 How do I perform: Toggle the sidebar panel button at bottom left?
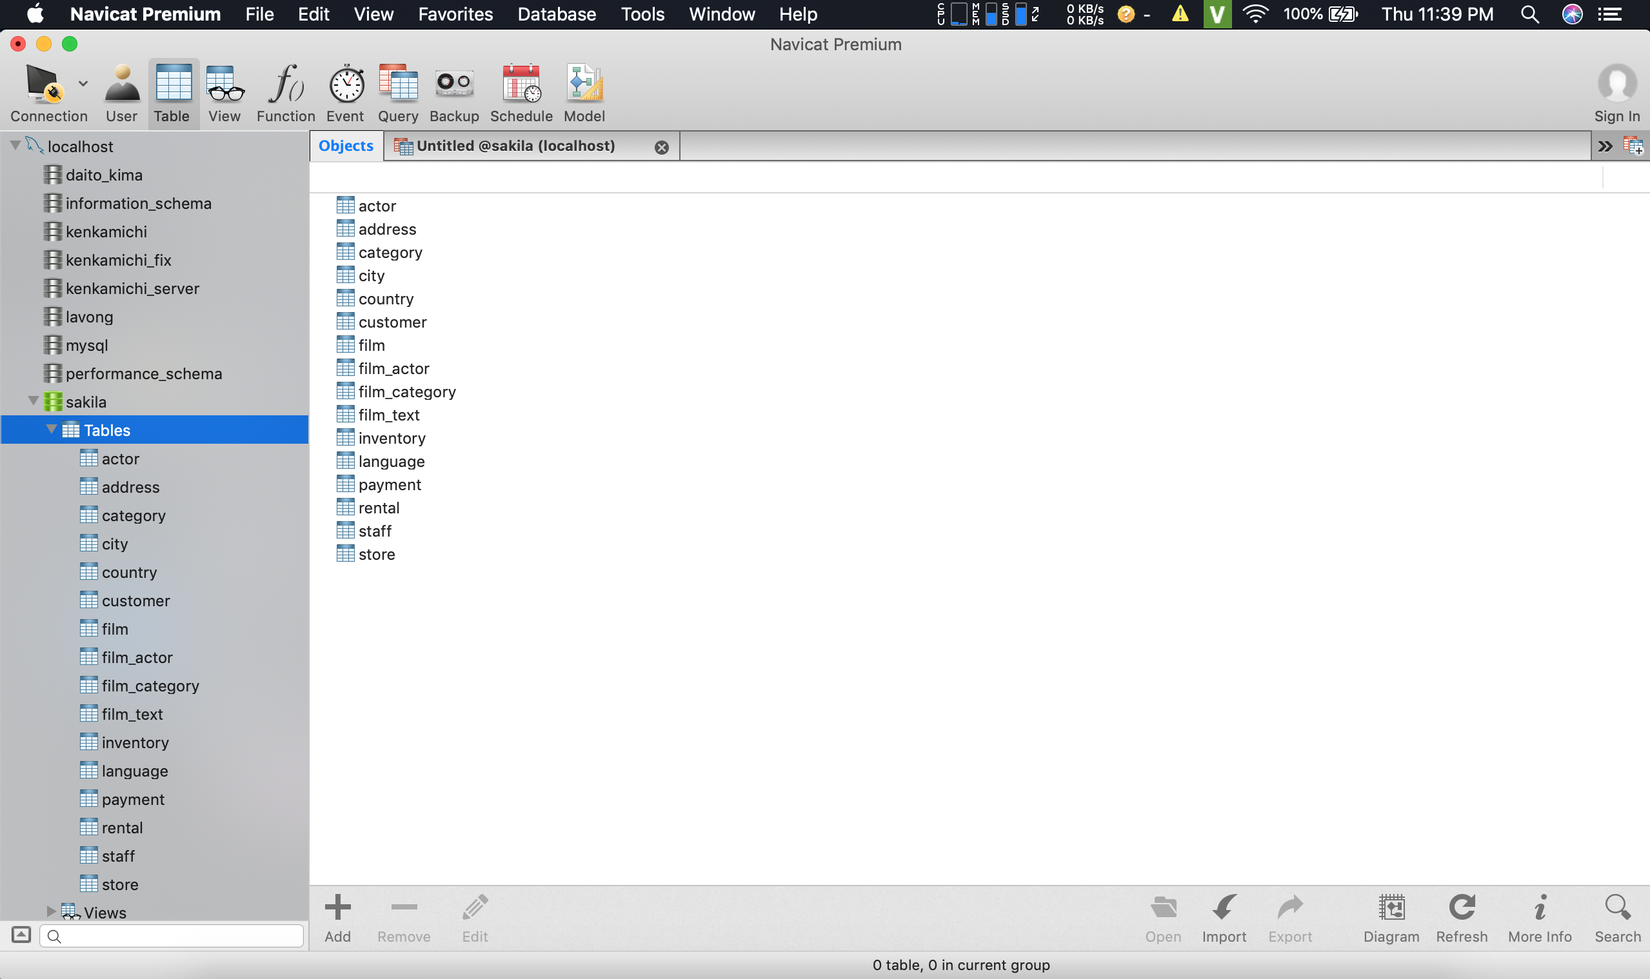pos(21,935)
